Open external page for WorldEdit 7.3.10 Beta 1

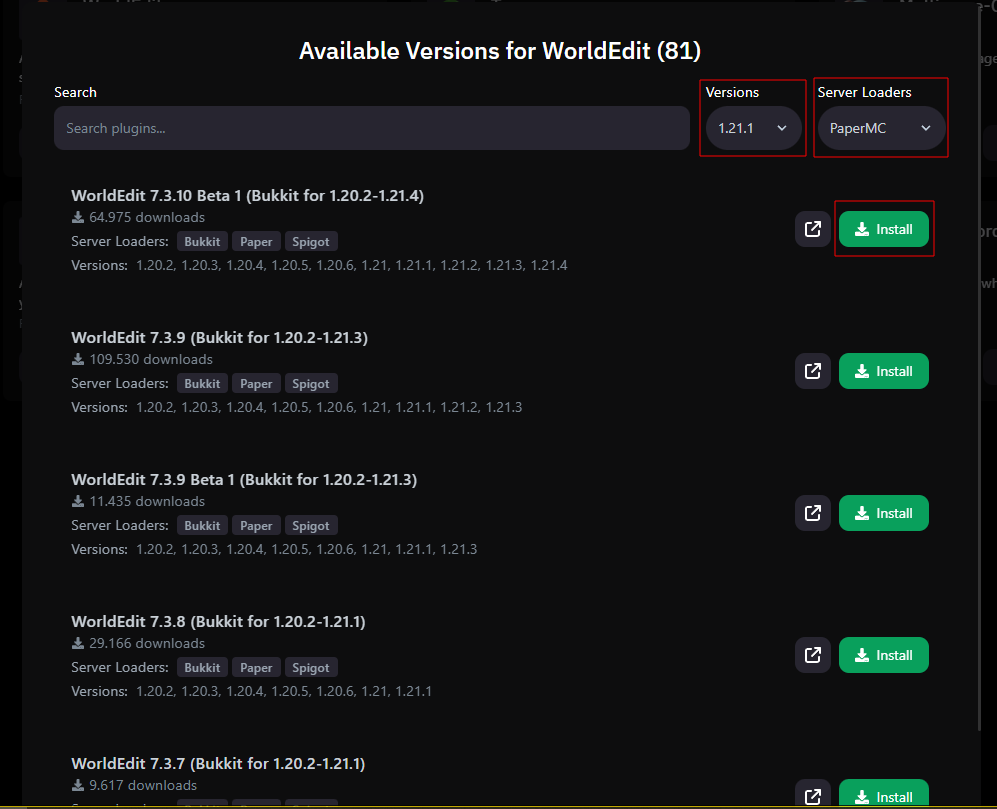click(813, 228)
